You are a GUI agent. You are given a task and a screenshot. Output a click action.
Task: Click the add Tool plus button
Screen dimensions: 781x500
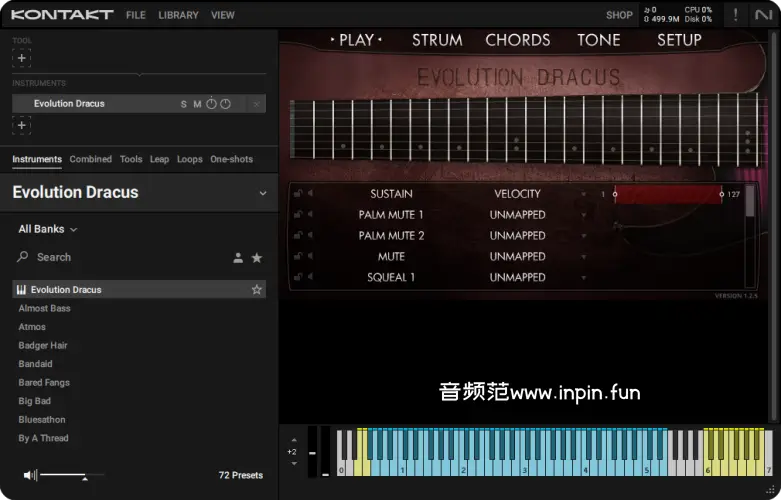[22, 58]
